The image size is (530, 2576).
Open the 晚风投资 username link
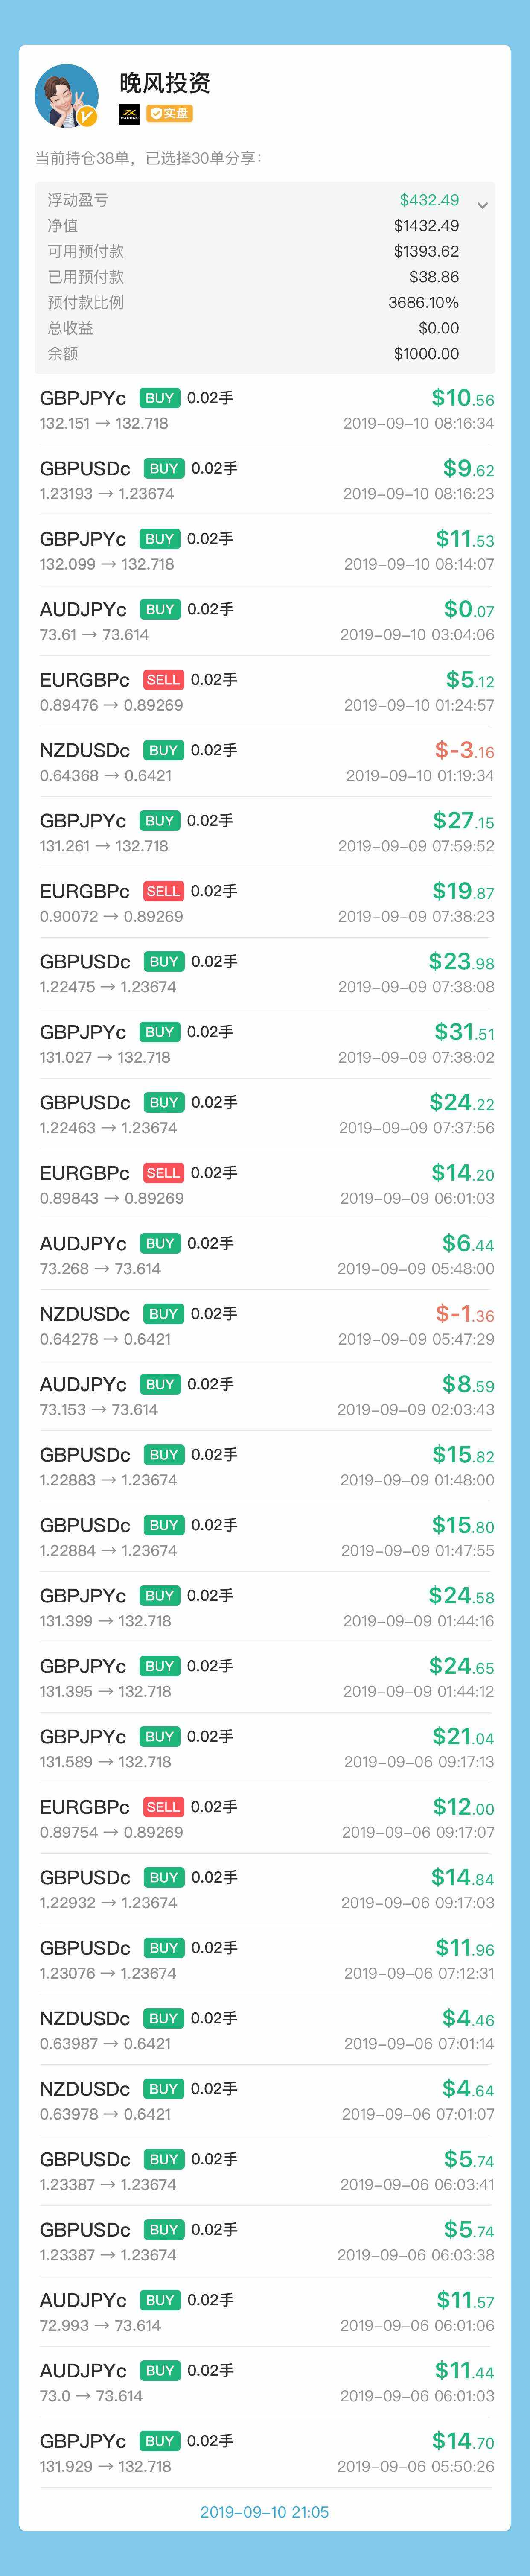click(165, 83)
